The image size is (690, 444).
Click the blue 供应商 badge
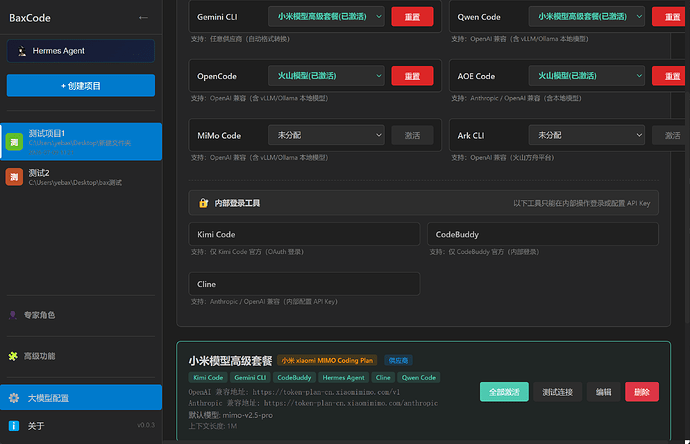click(x=398, y=360)
